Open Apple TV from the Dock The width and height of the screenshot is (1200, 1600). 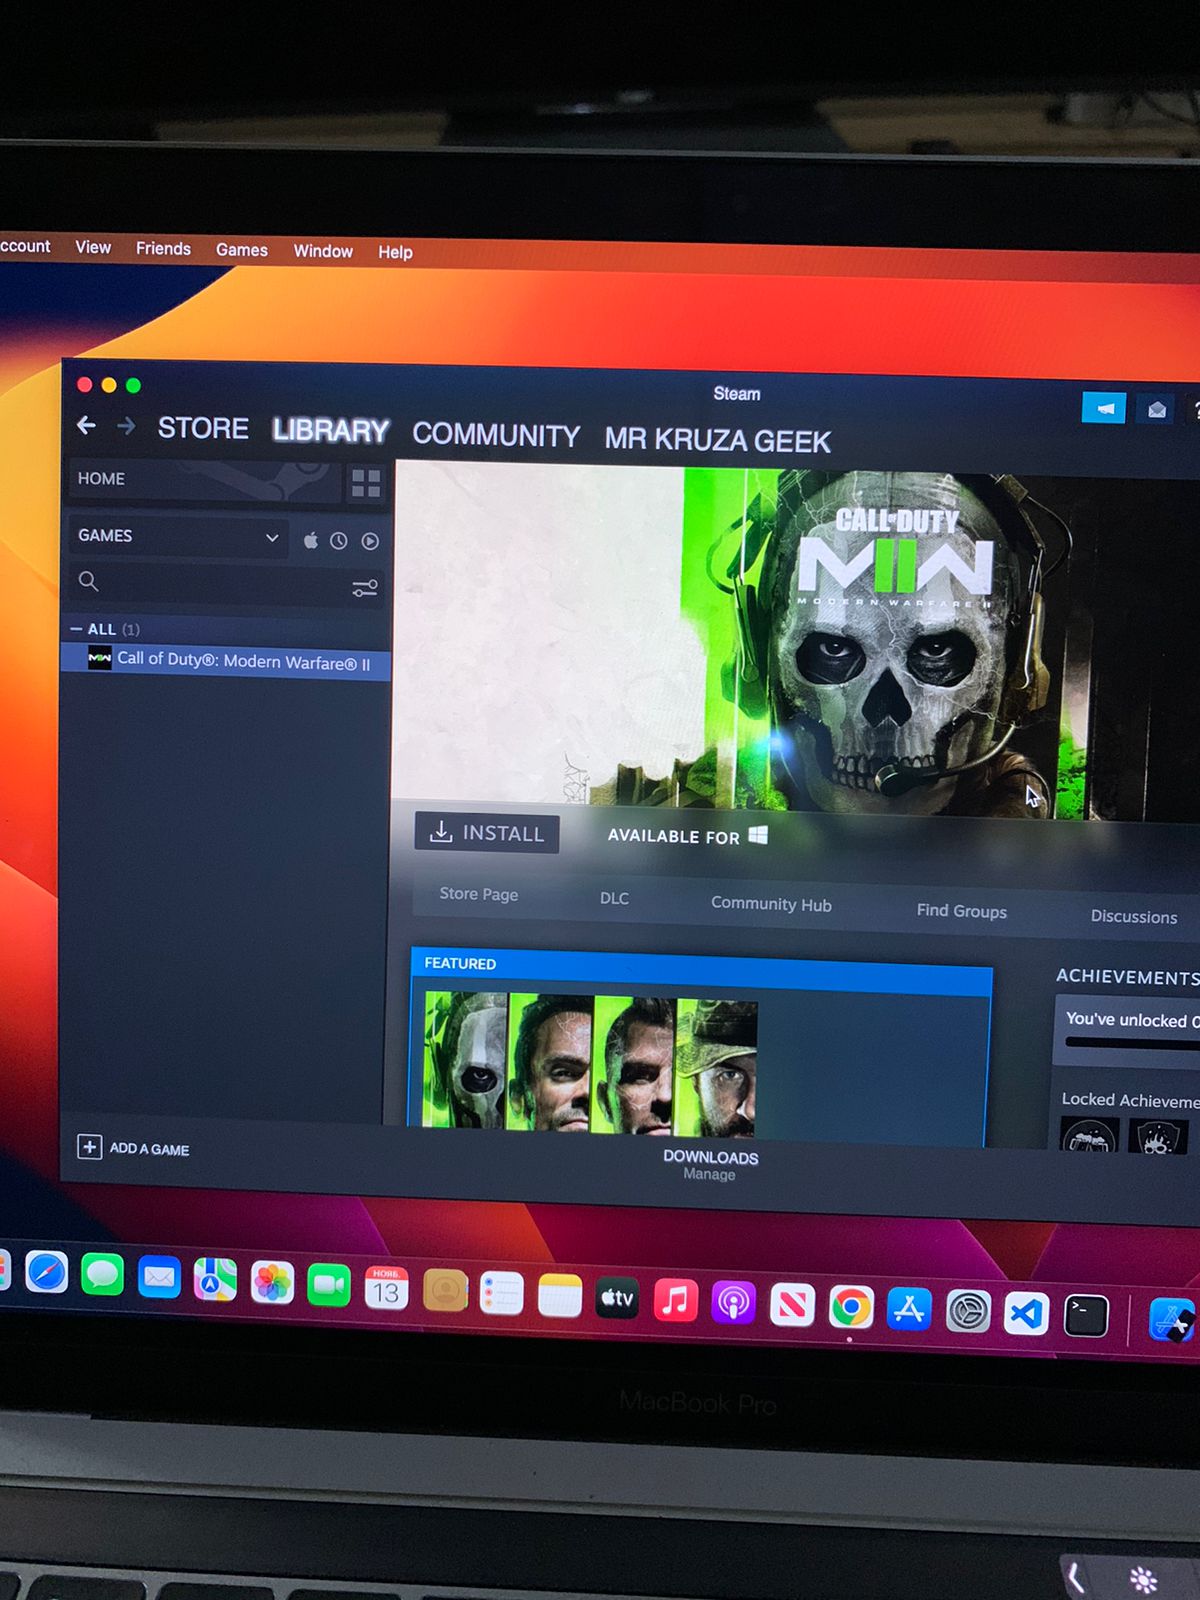(x=618, y=1298)
